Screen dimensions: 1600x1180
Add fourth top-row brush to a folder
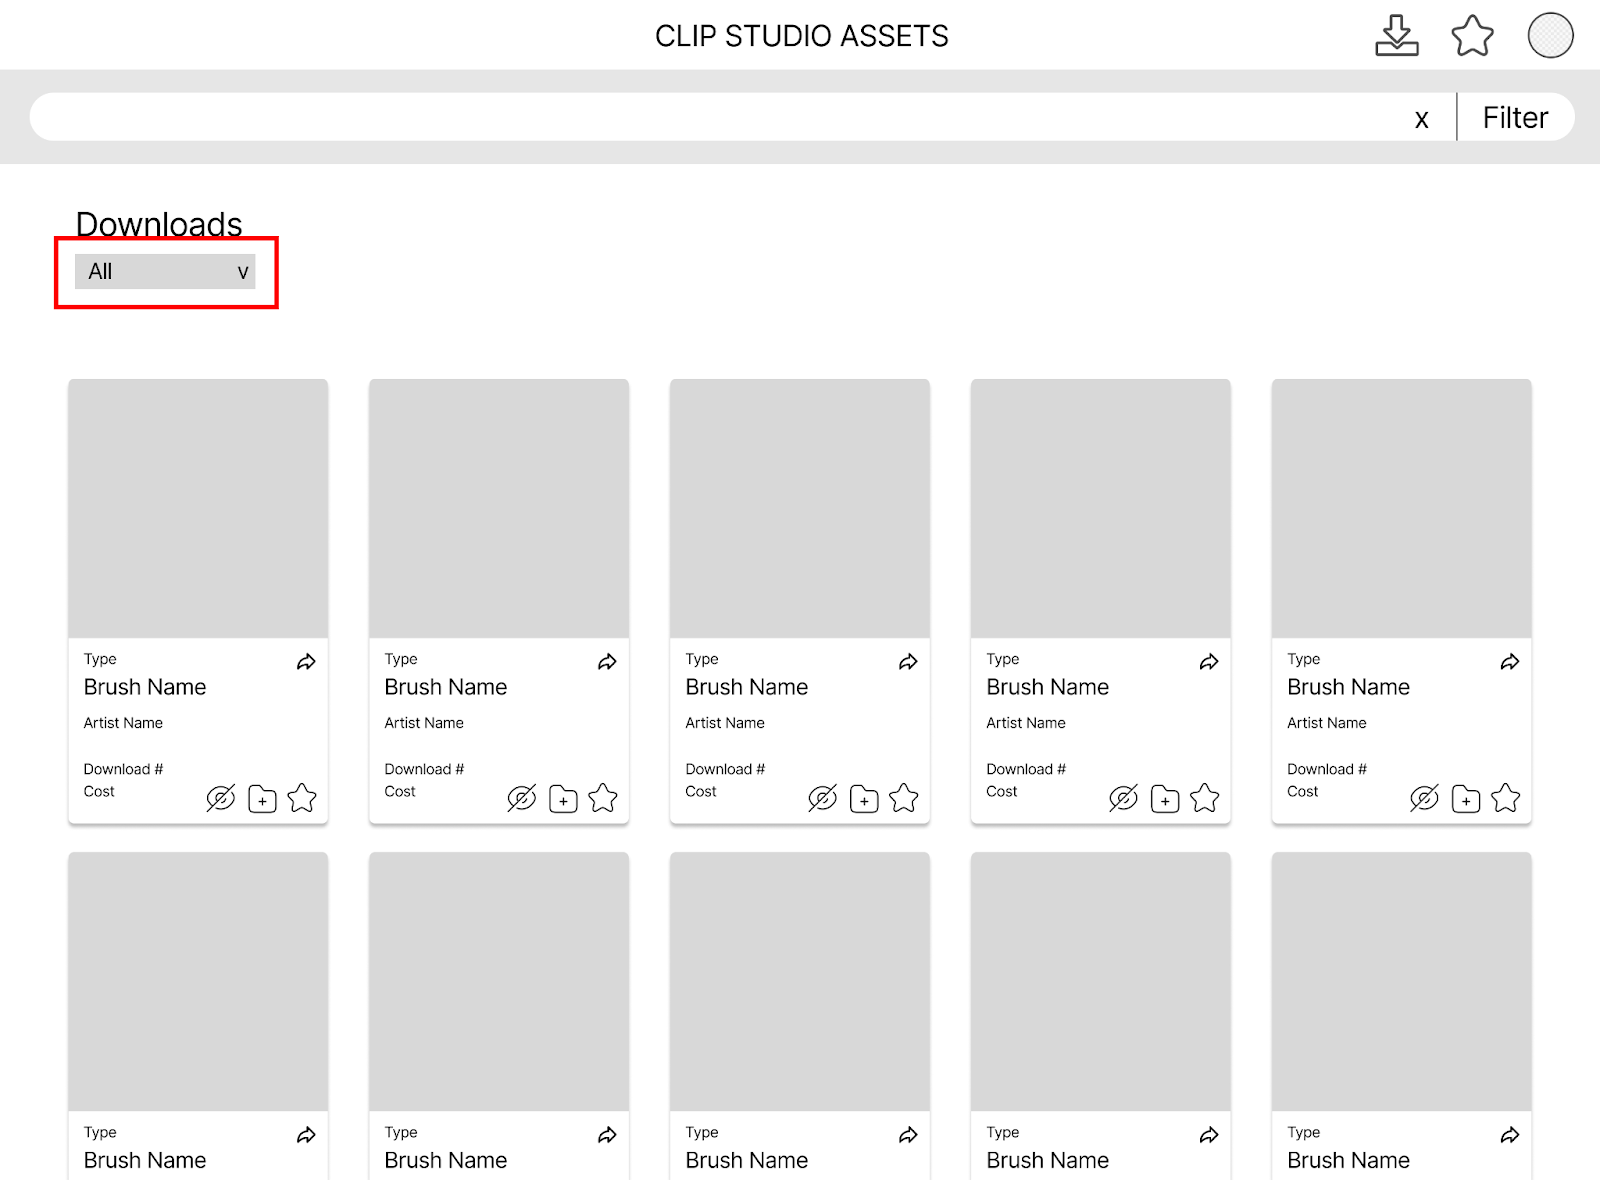click(1165, 799)
